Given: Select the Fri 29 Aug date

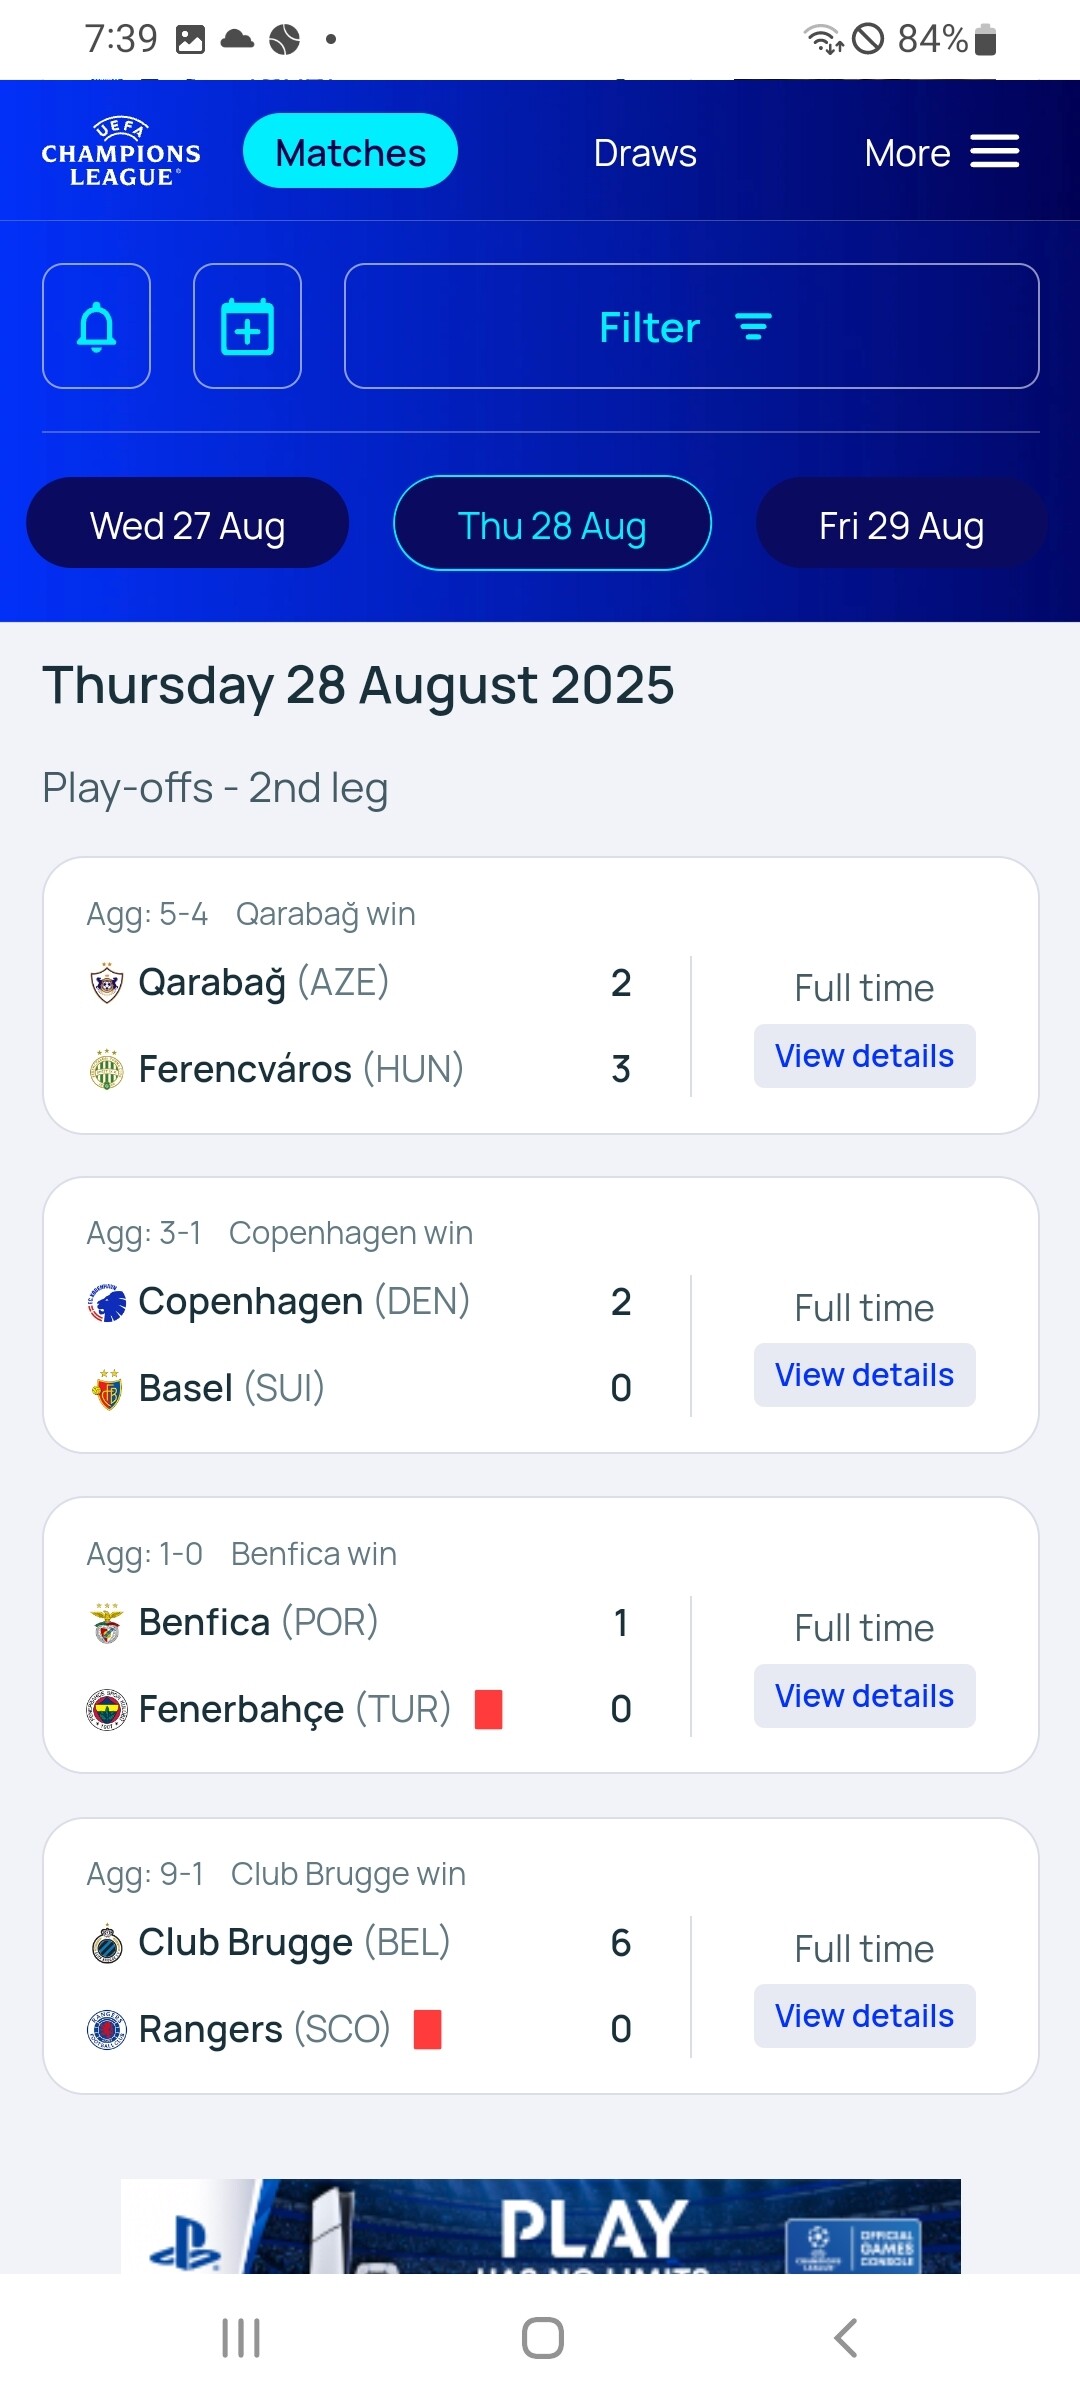Looking at the screenshot, I should tap(901, 524).
